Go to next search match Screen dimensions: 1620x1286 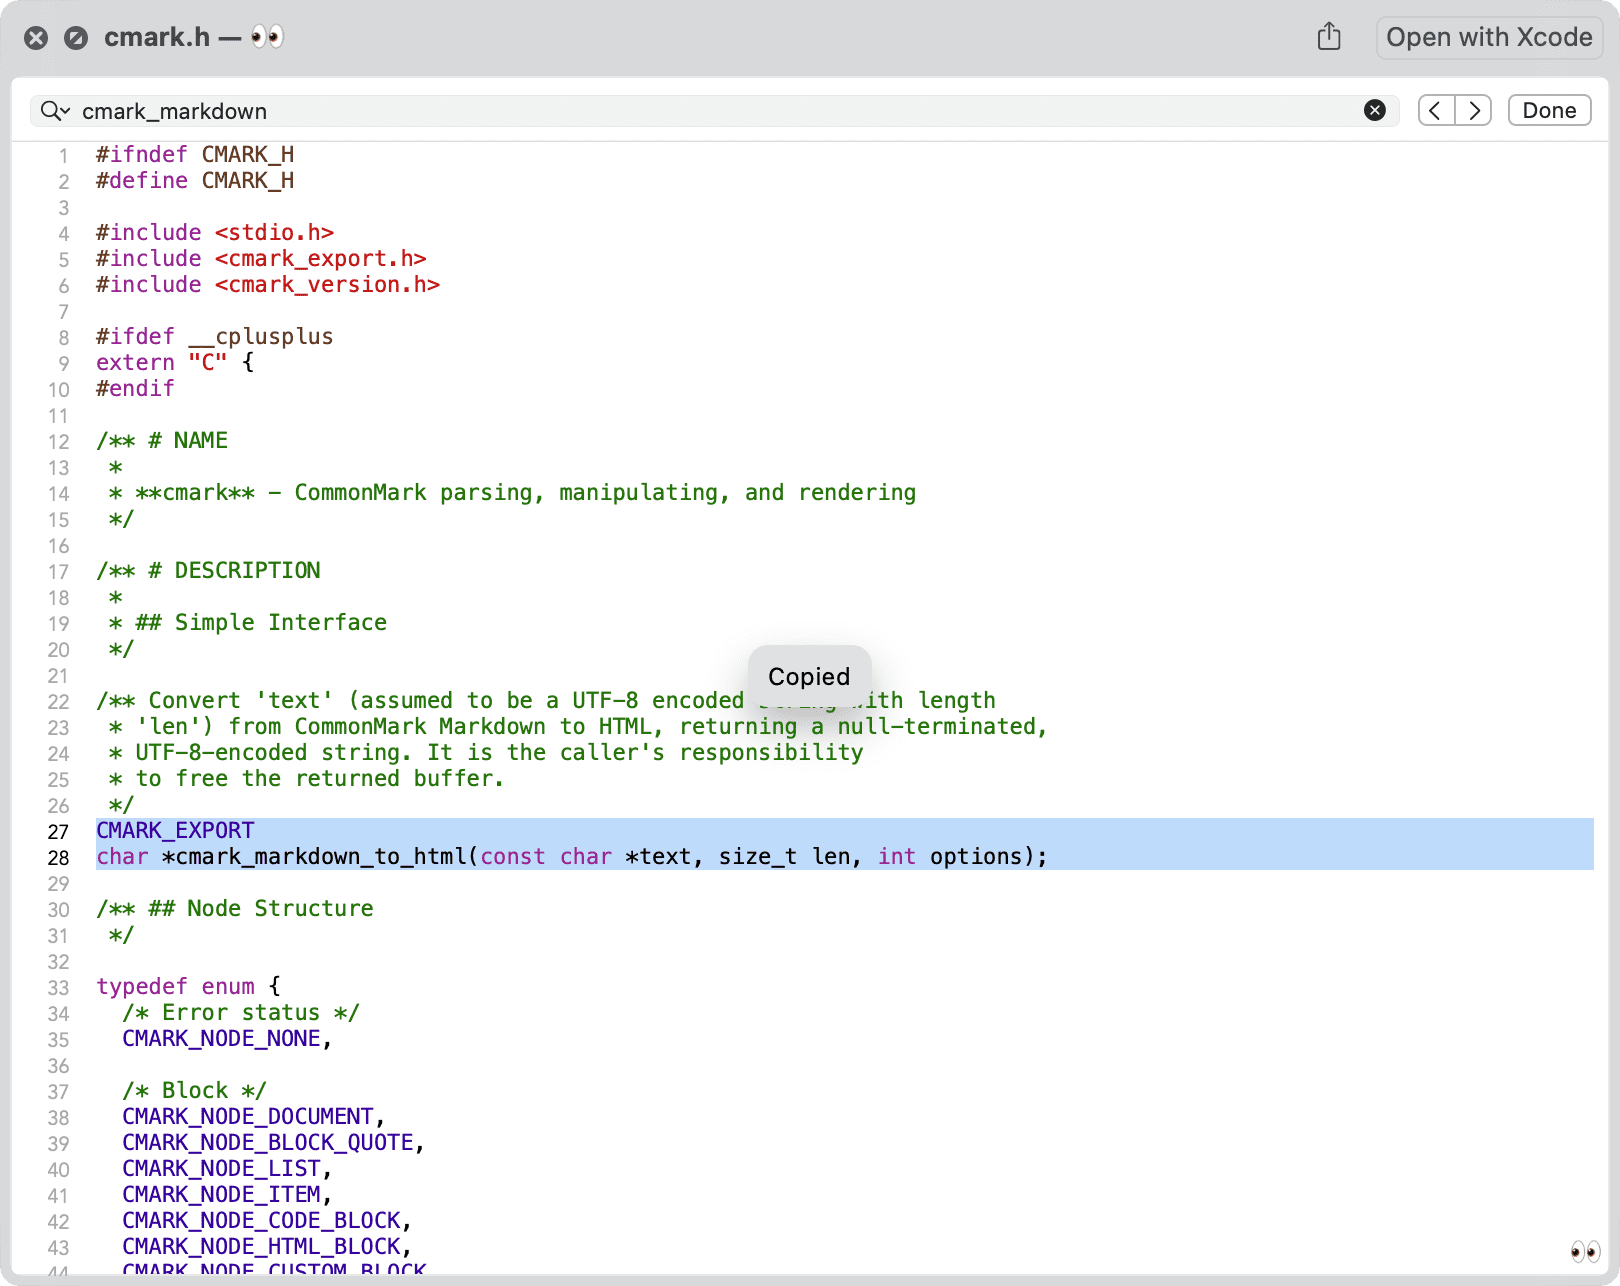tap(1474, 111)
